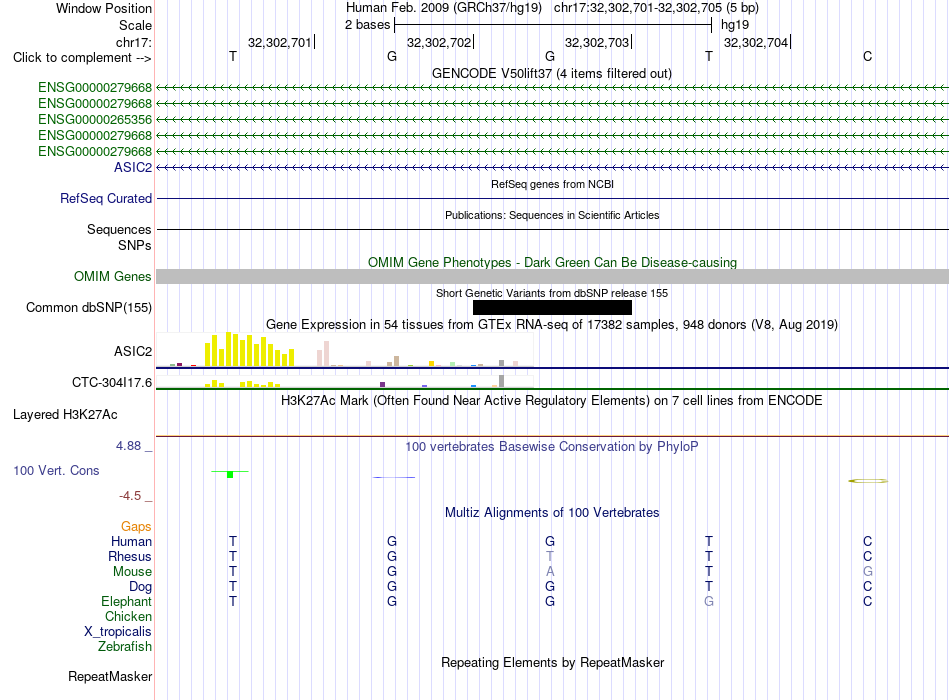Image resolution: width=950 pixels, height=700 pixels.
Task: Click the 'Click to complement -->' label
Action: point(82,58)
